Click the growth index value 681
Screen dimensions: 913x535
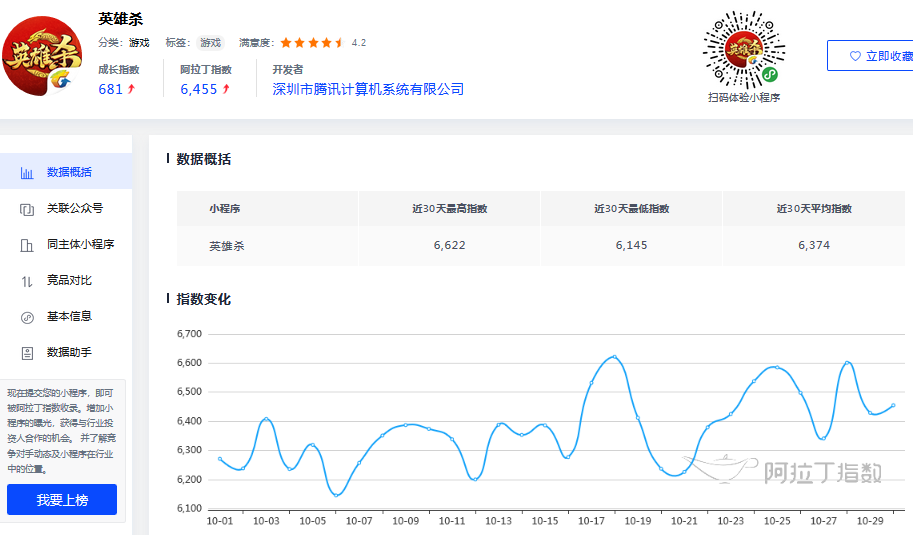111,89
